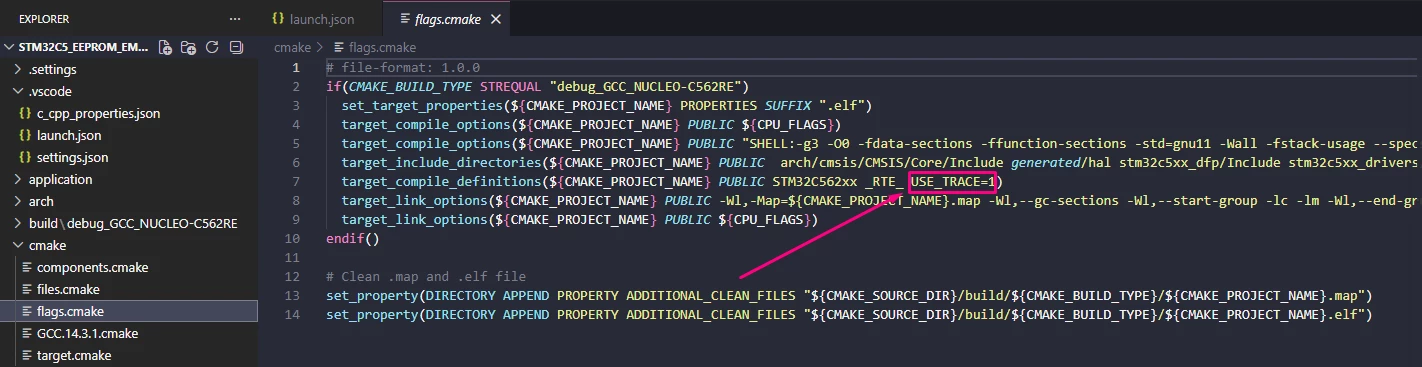Close the flags.cmake tab
This screenshot has height=367, width=1422.
click(496, 19)
